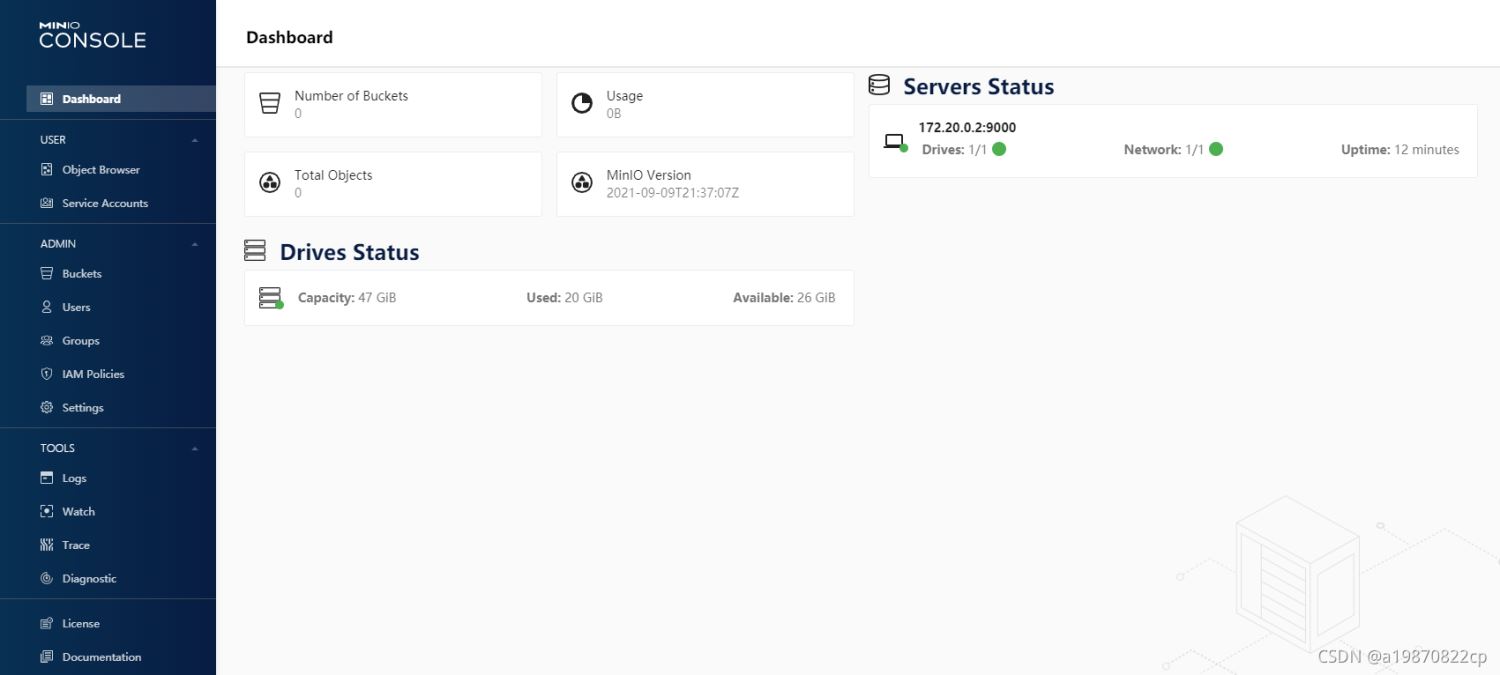The height and width of the screenshot is (675, 1500).
Task: Click the Uptime 12 minutes text
Action: pos(1400,149)
